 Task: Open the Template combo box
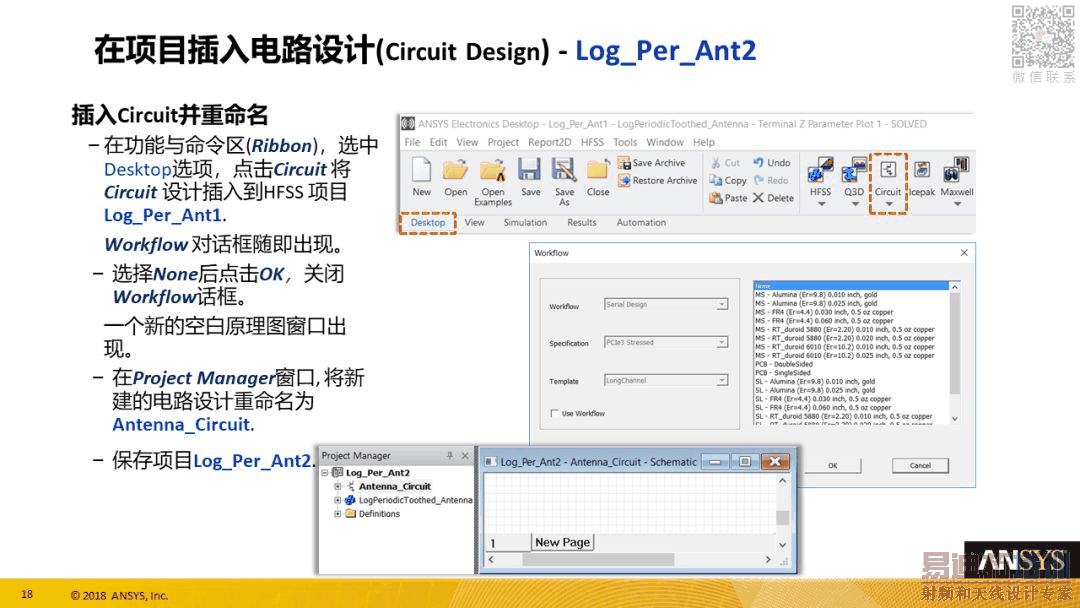[666, 380]
